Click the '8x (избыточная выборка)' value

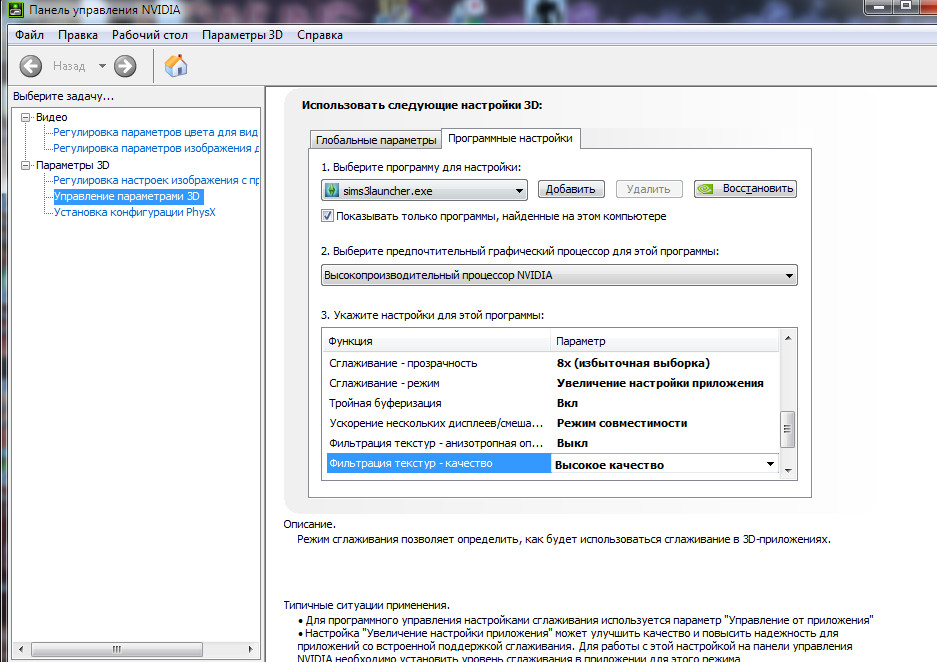633,363
